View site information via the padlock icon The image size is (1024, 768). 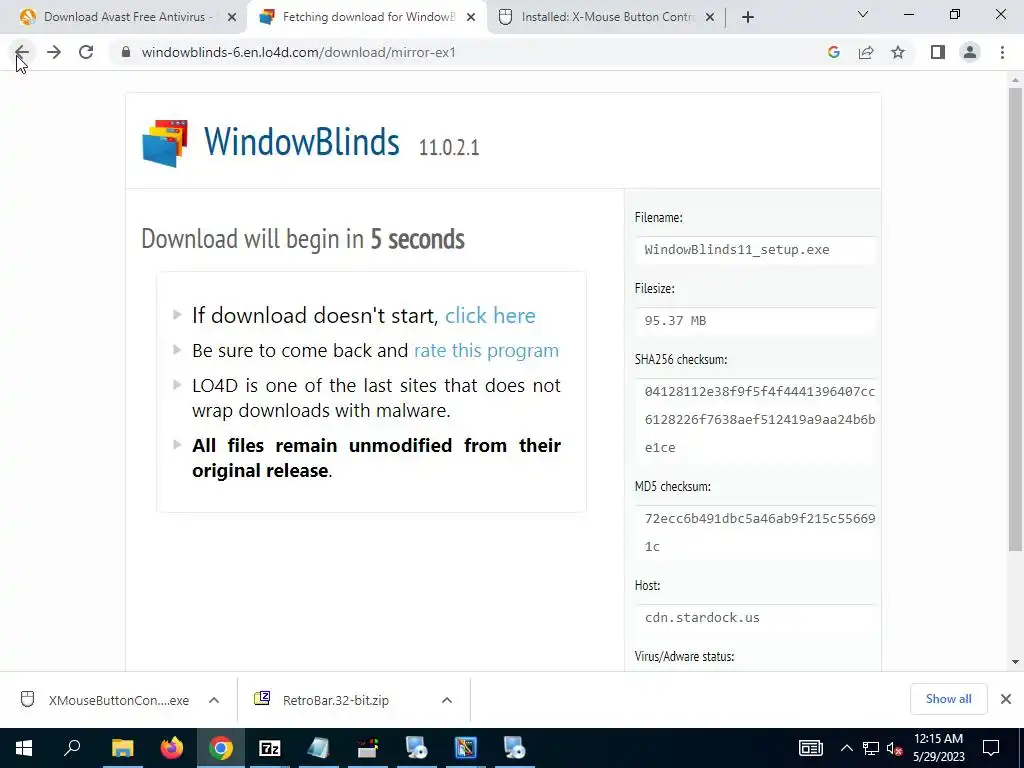(126, 52)
